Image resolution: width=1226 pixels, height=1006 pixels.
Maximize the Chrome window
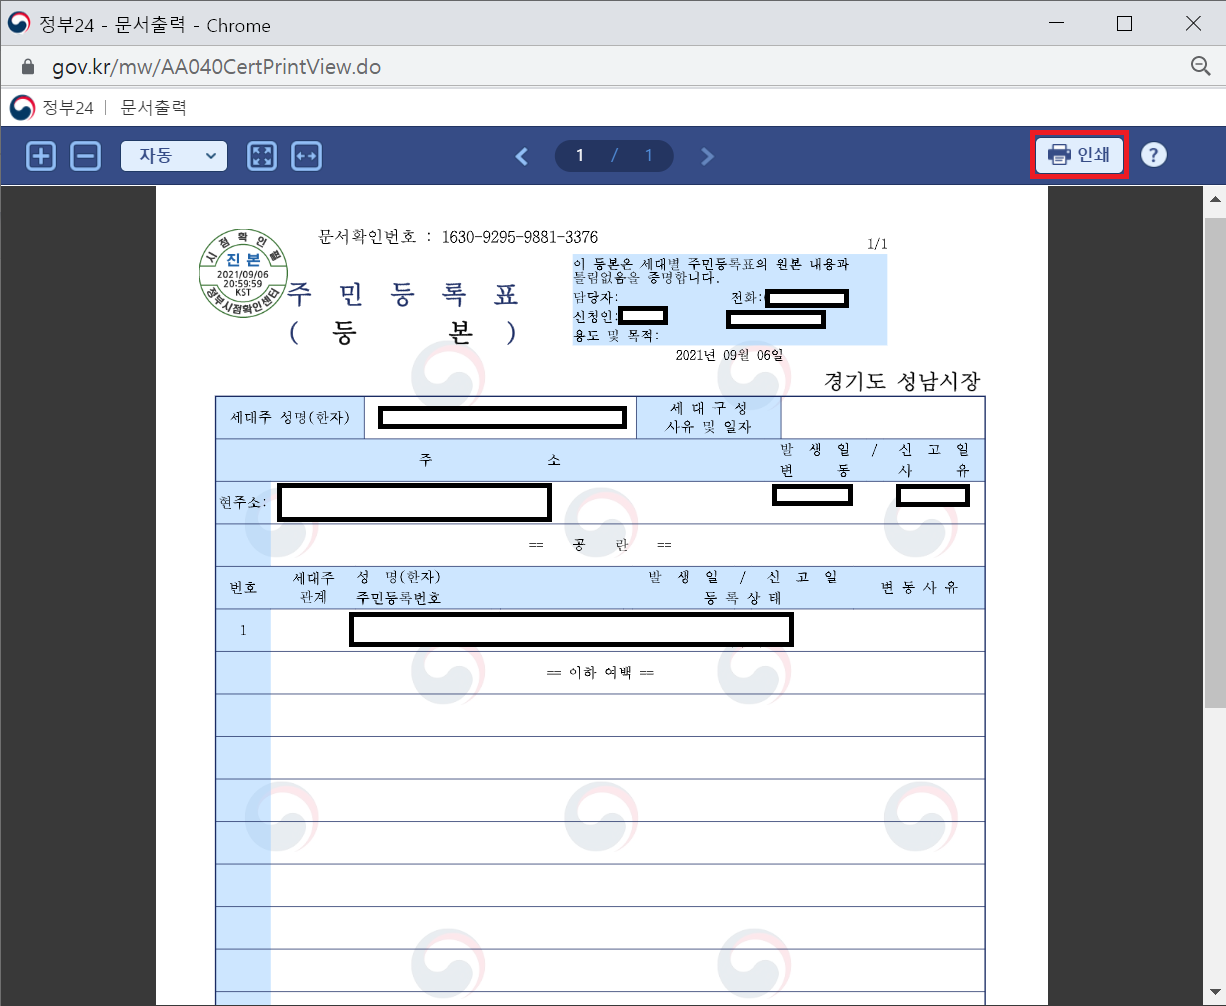[x=1124, y=24]
